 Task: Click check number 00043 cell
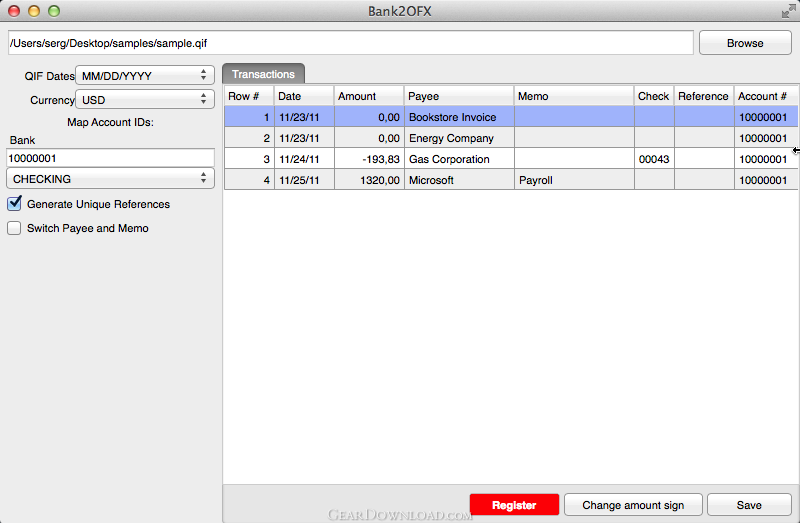point(654,159)
